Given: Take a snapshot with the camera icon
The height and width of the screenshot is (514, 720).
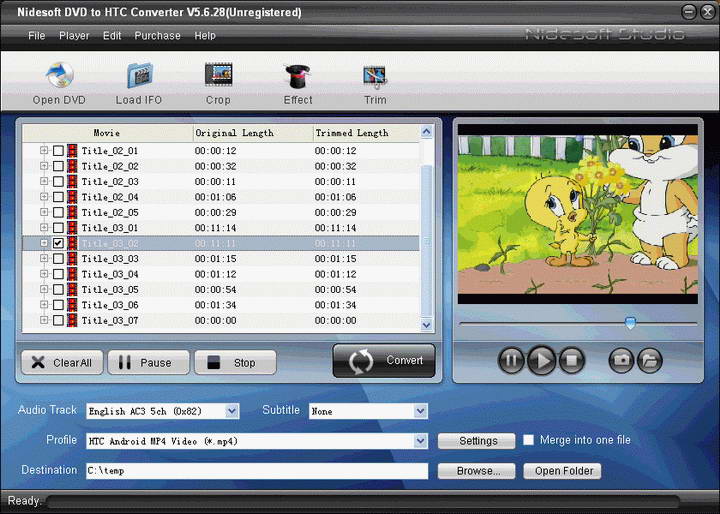Looking at the screenshot, I should (621, 360).
